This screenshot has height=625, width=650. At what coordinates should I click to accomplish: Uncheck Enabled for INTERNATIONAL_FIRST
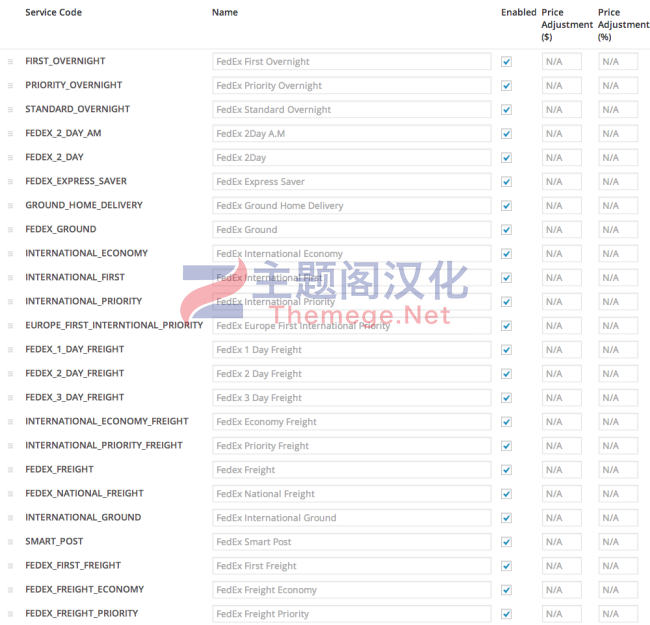coord(506,278)
